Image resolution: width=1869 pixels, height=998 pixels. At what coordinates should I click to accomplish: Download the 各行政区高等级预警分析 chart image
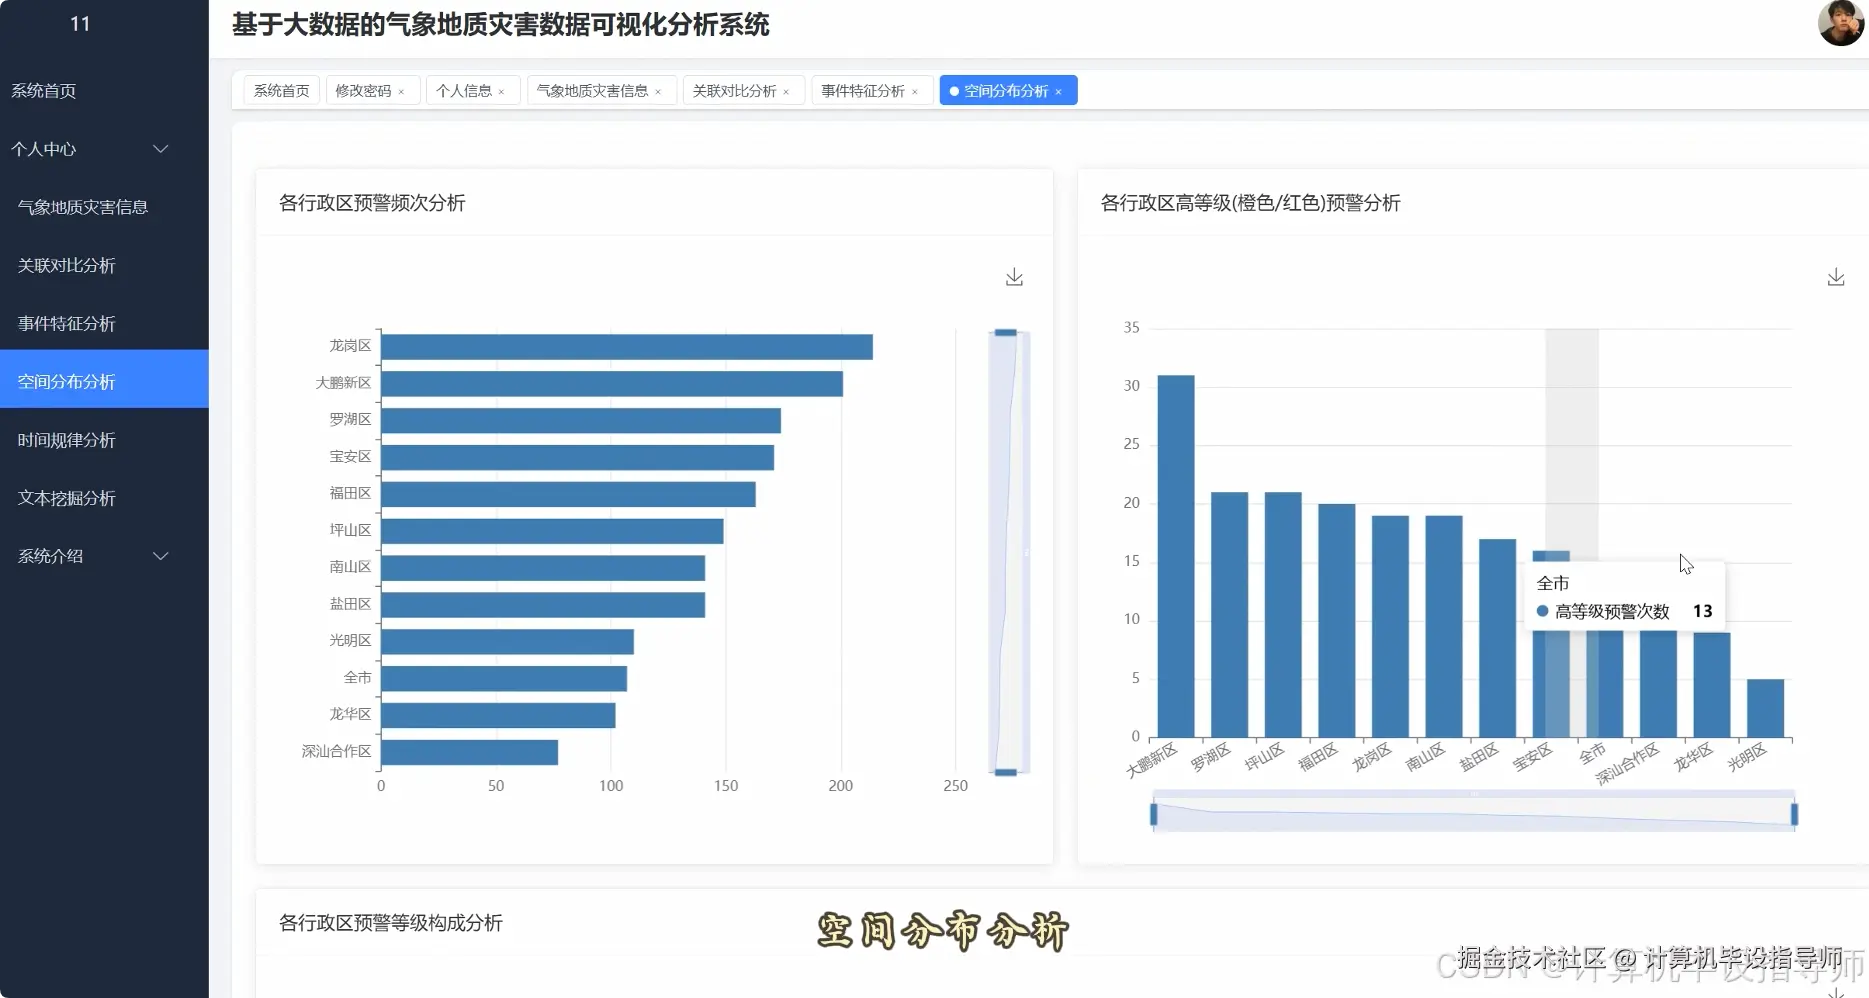point(1835,277)
